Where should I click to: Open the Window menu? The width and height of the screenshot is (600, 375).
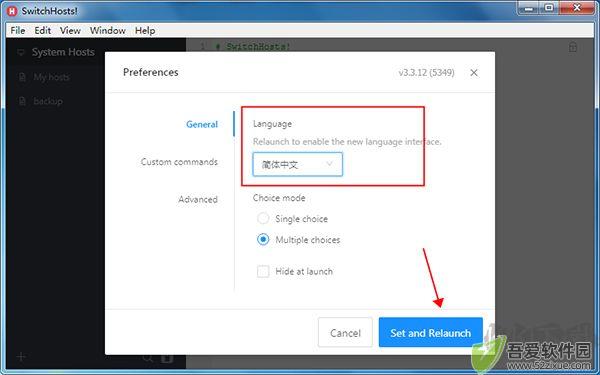(x=108, y=31)
